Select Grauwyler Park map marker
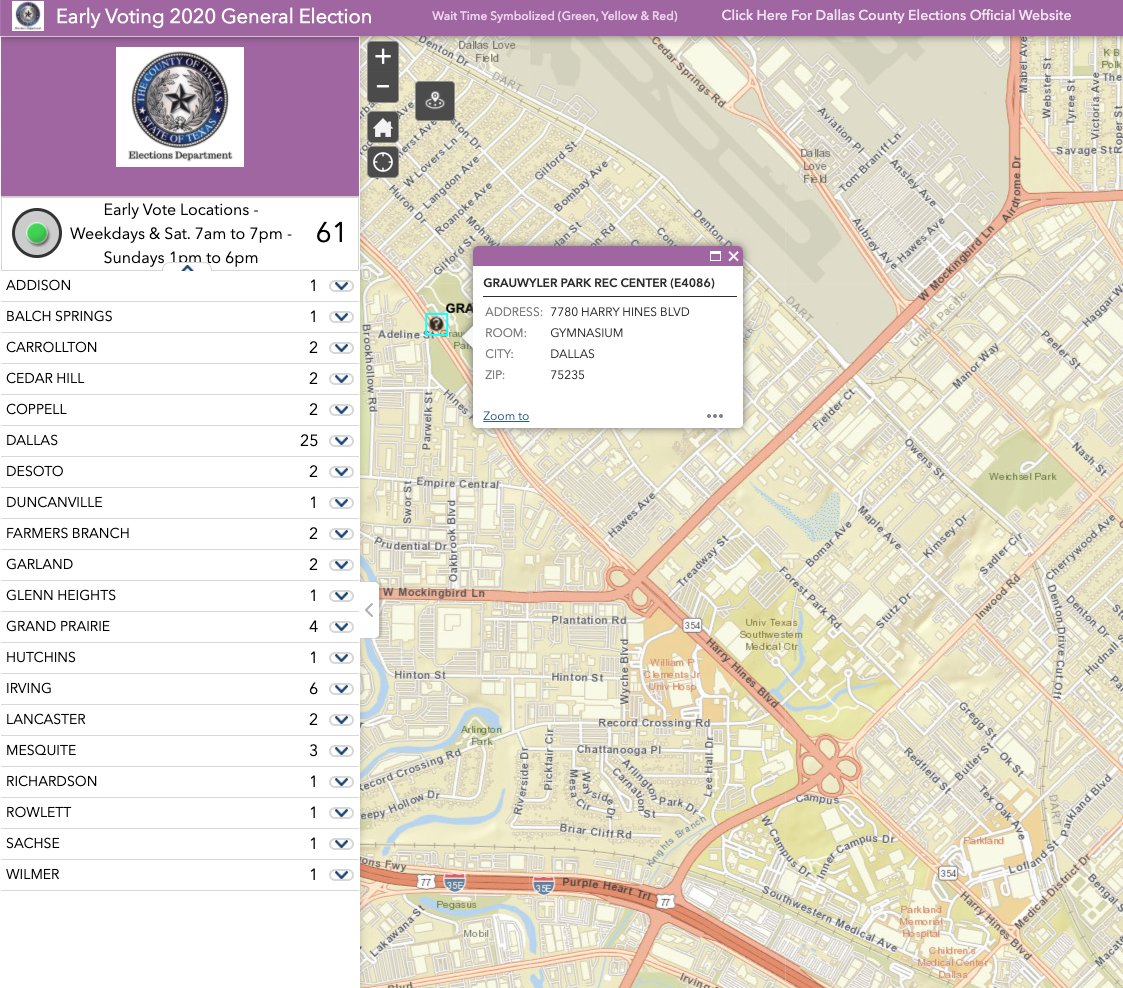The width and height of the screenshot is (1123, 988). point(436,324)
